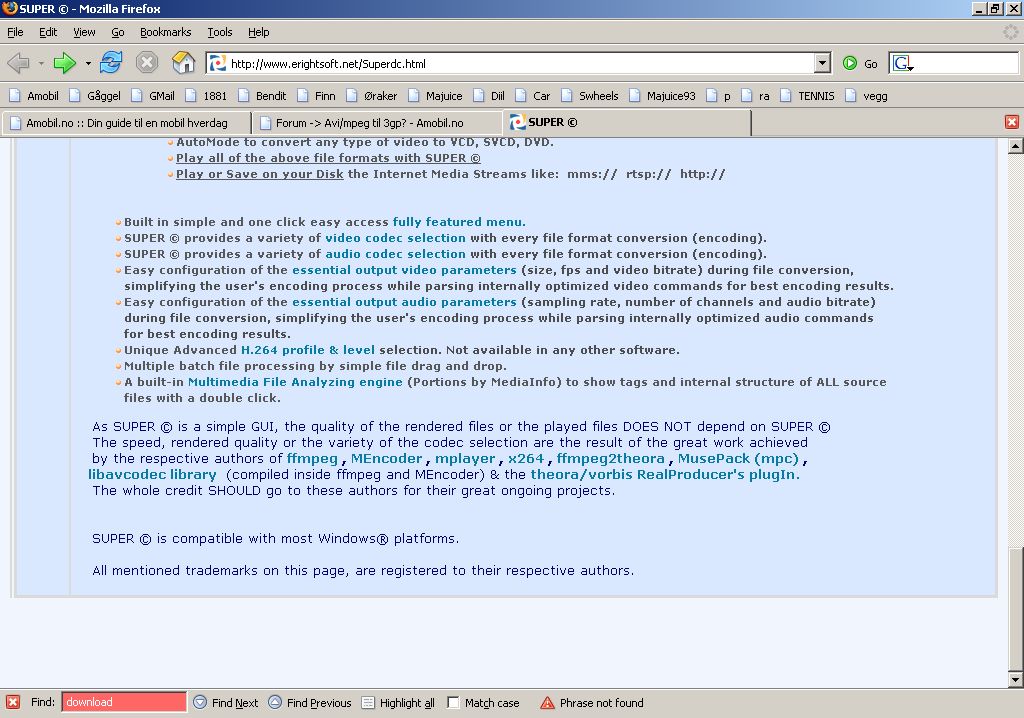This screenshot has height=718, width=1024.
Task: Open the Edit menu
Action: pos(48,32)
